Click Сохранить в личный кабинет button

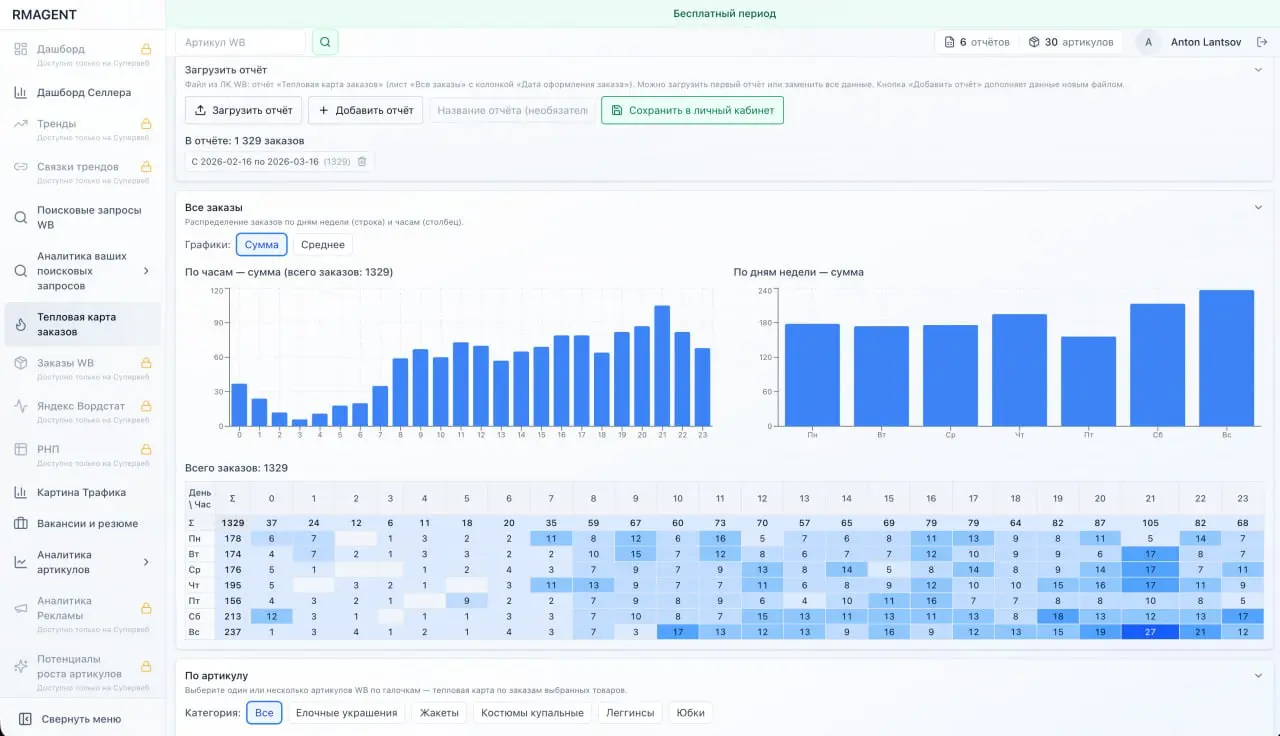[x=692, y=110]
